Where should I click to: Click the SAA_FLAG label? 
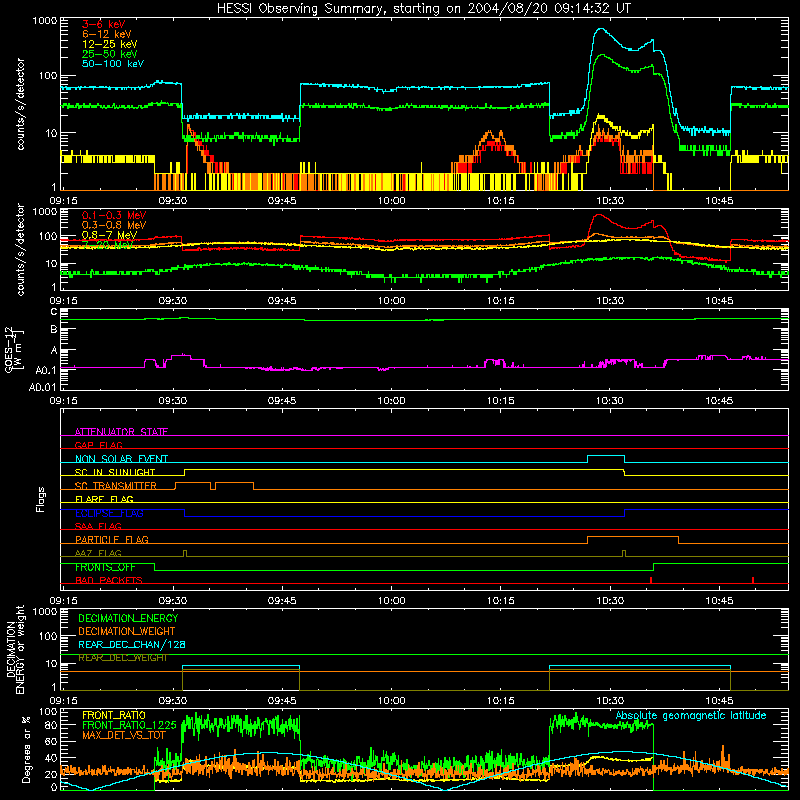point(98,526)
